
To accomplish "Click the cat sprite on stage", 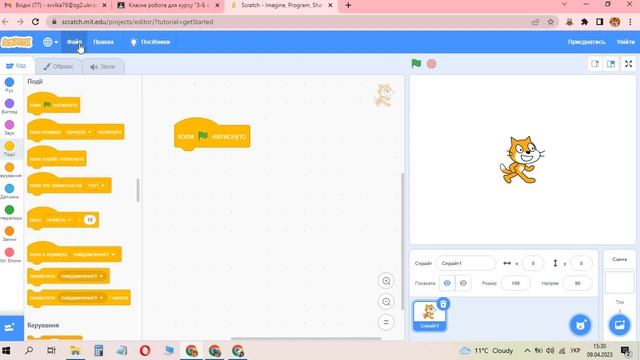I will pyautogui.click(x=522, y=160).
